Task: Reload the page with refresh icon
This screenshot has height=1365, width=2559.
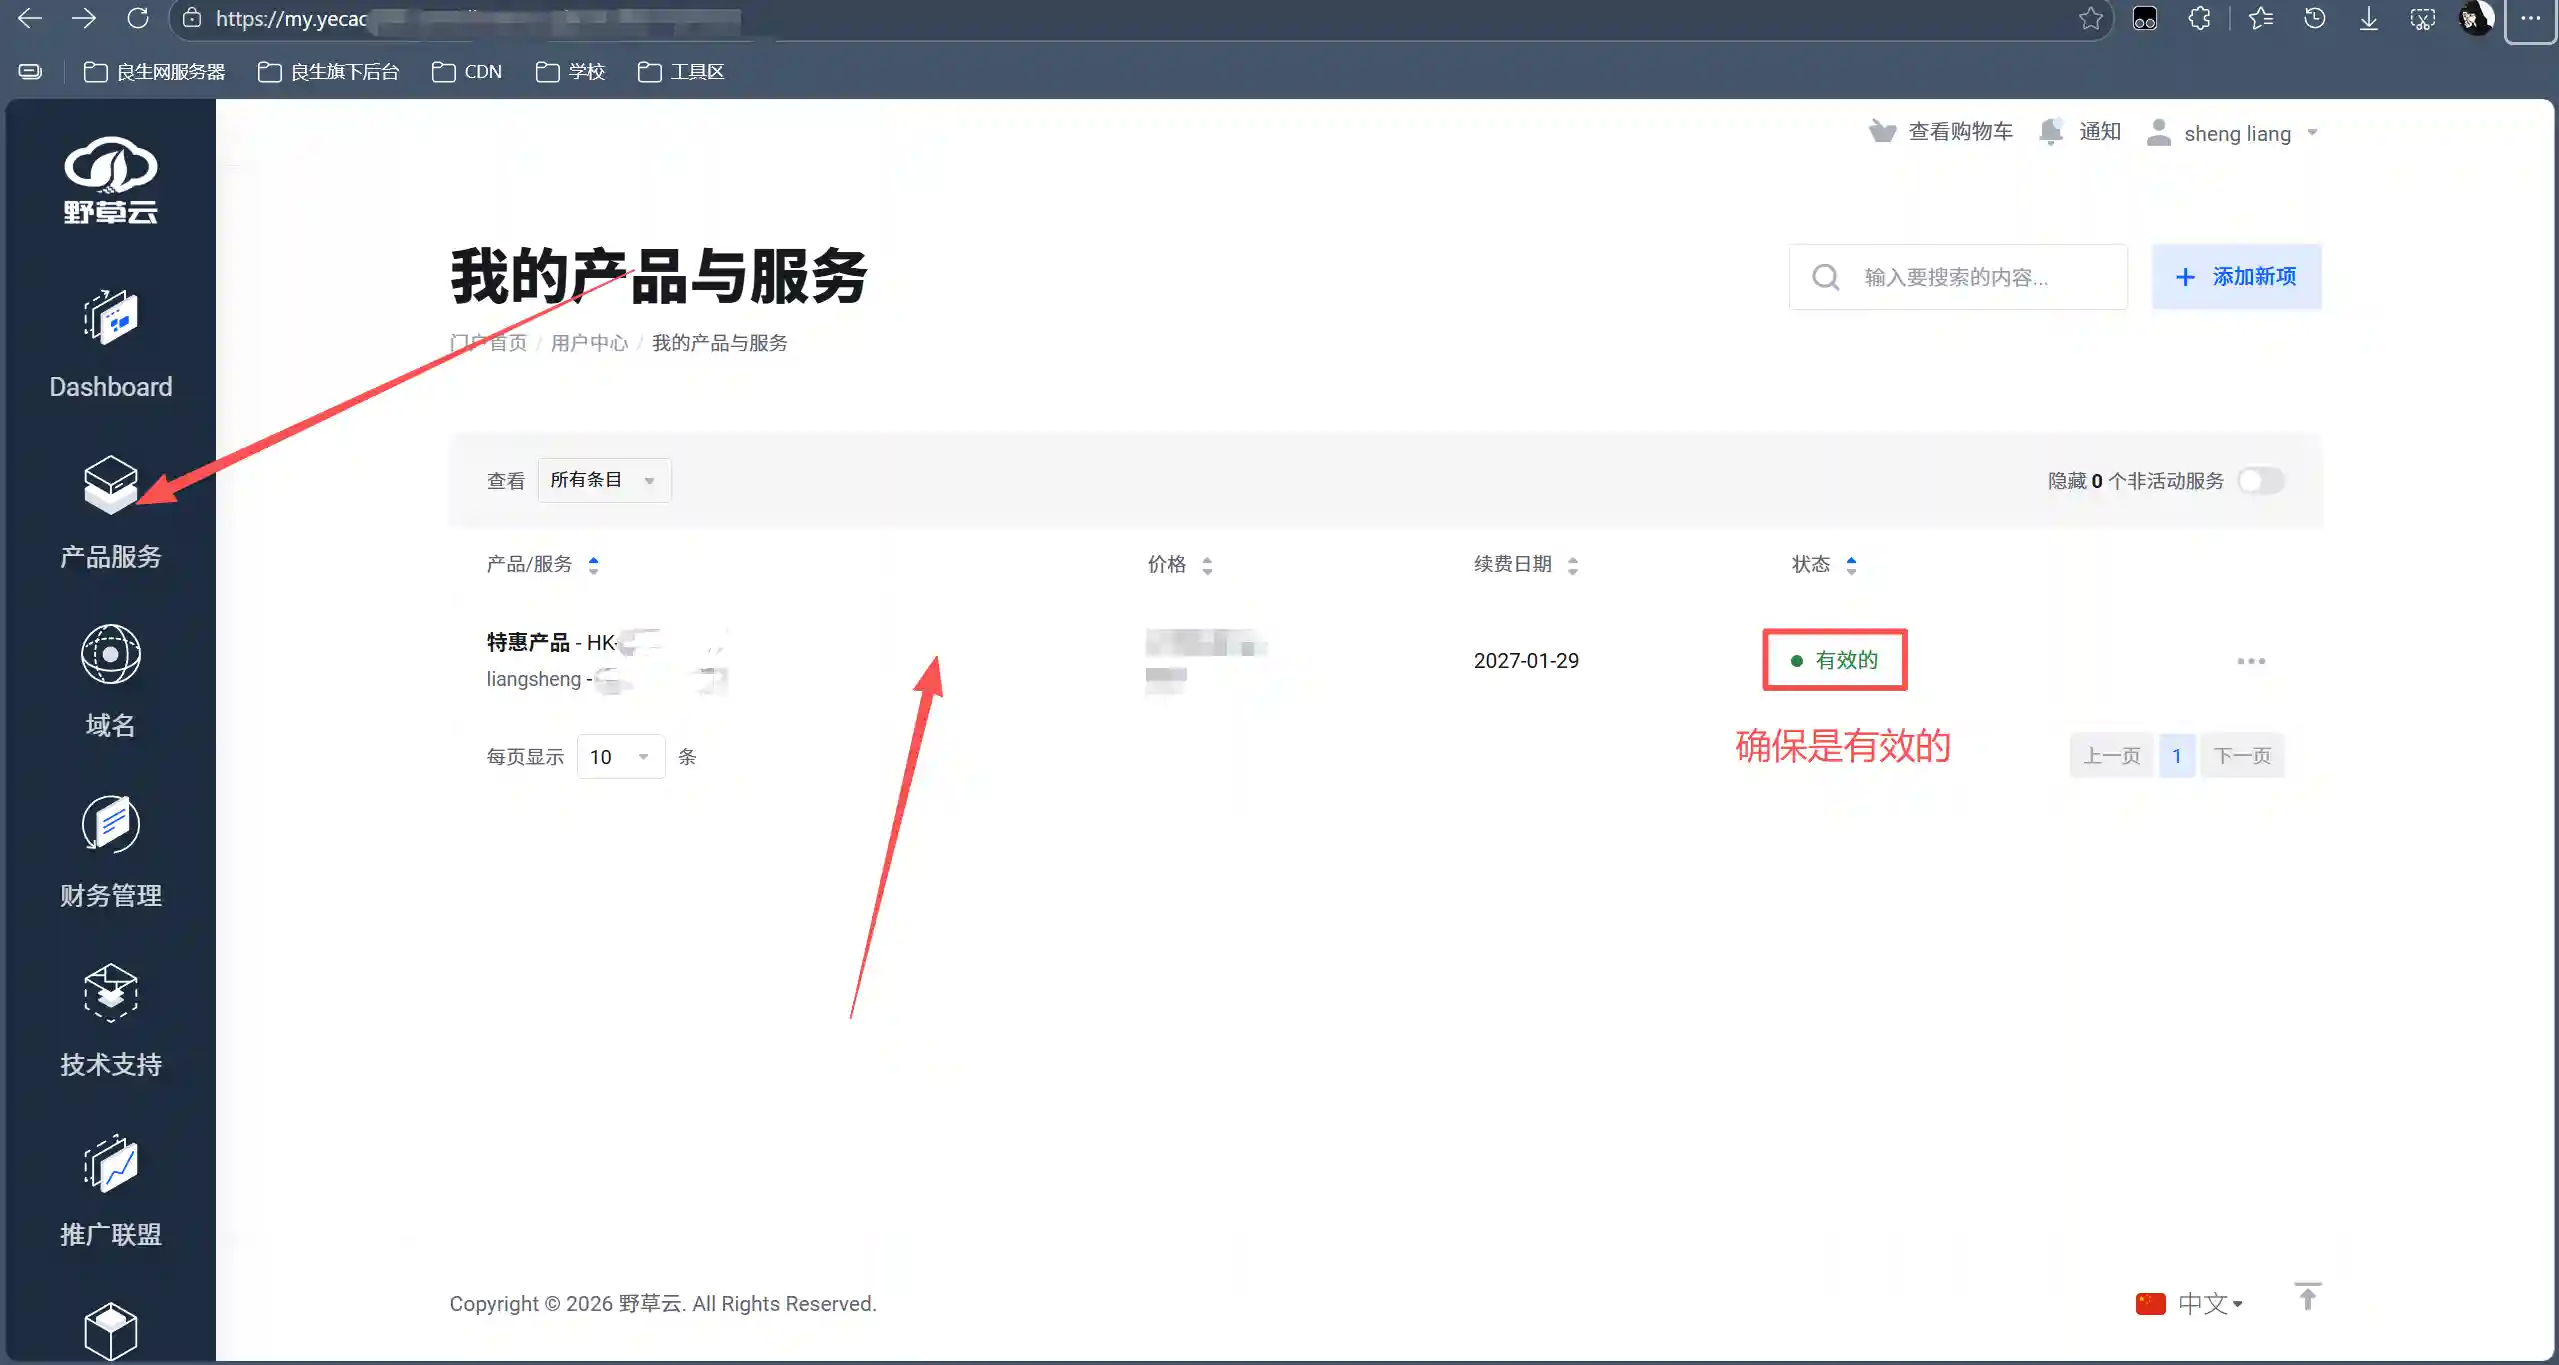Action: [138, 18]
